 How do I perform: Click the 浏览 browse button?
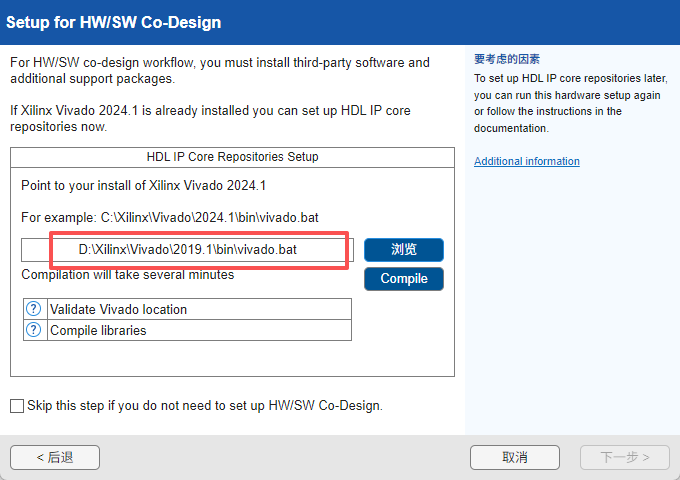pyautogui.click(x=404, y=250)
